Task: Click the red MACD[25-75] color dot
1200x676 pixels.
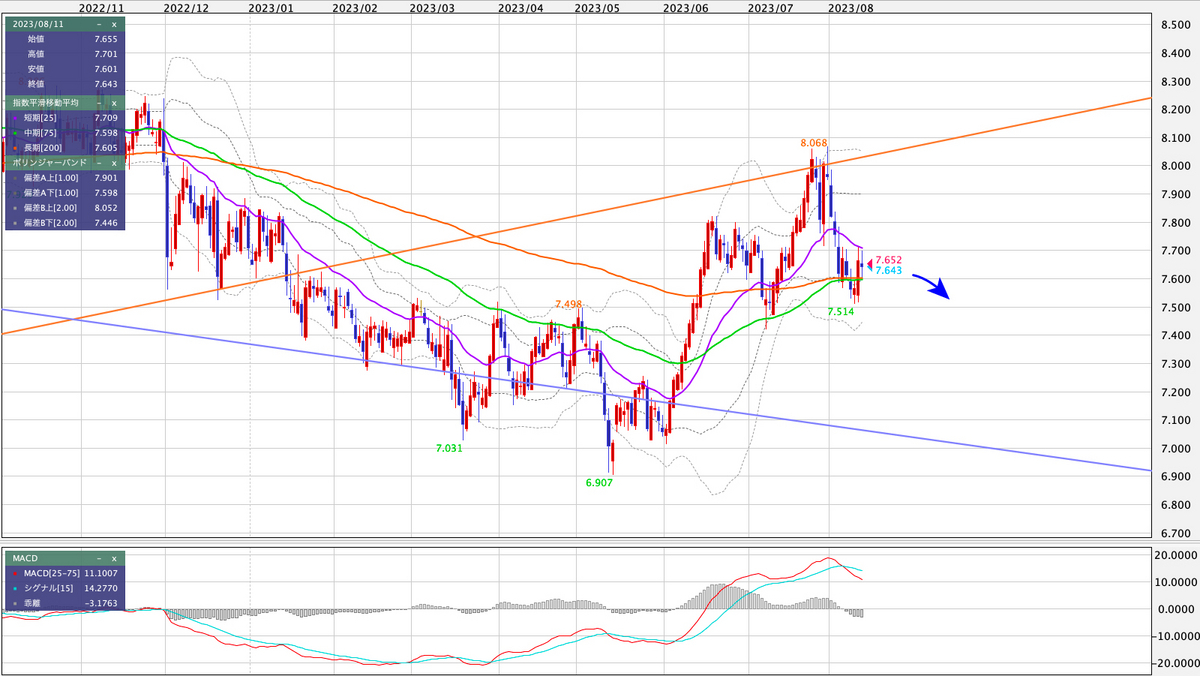Action: pos(13,573)
